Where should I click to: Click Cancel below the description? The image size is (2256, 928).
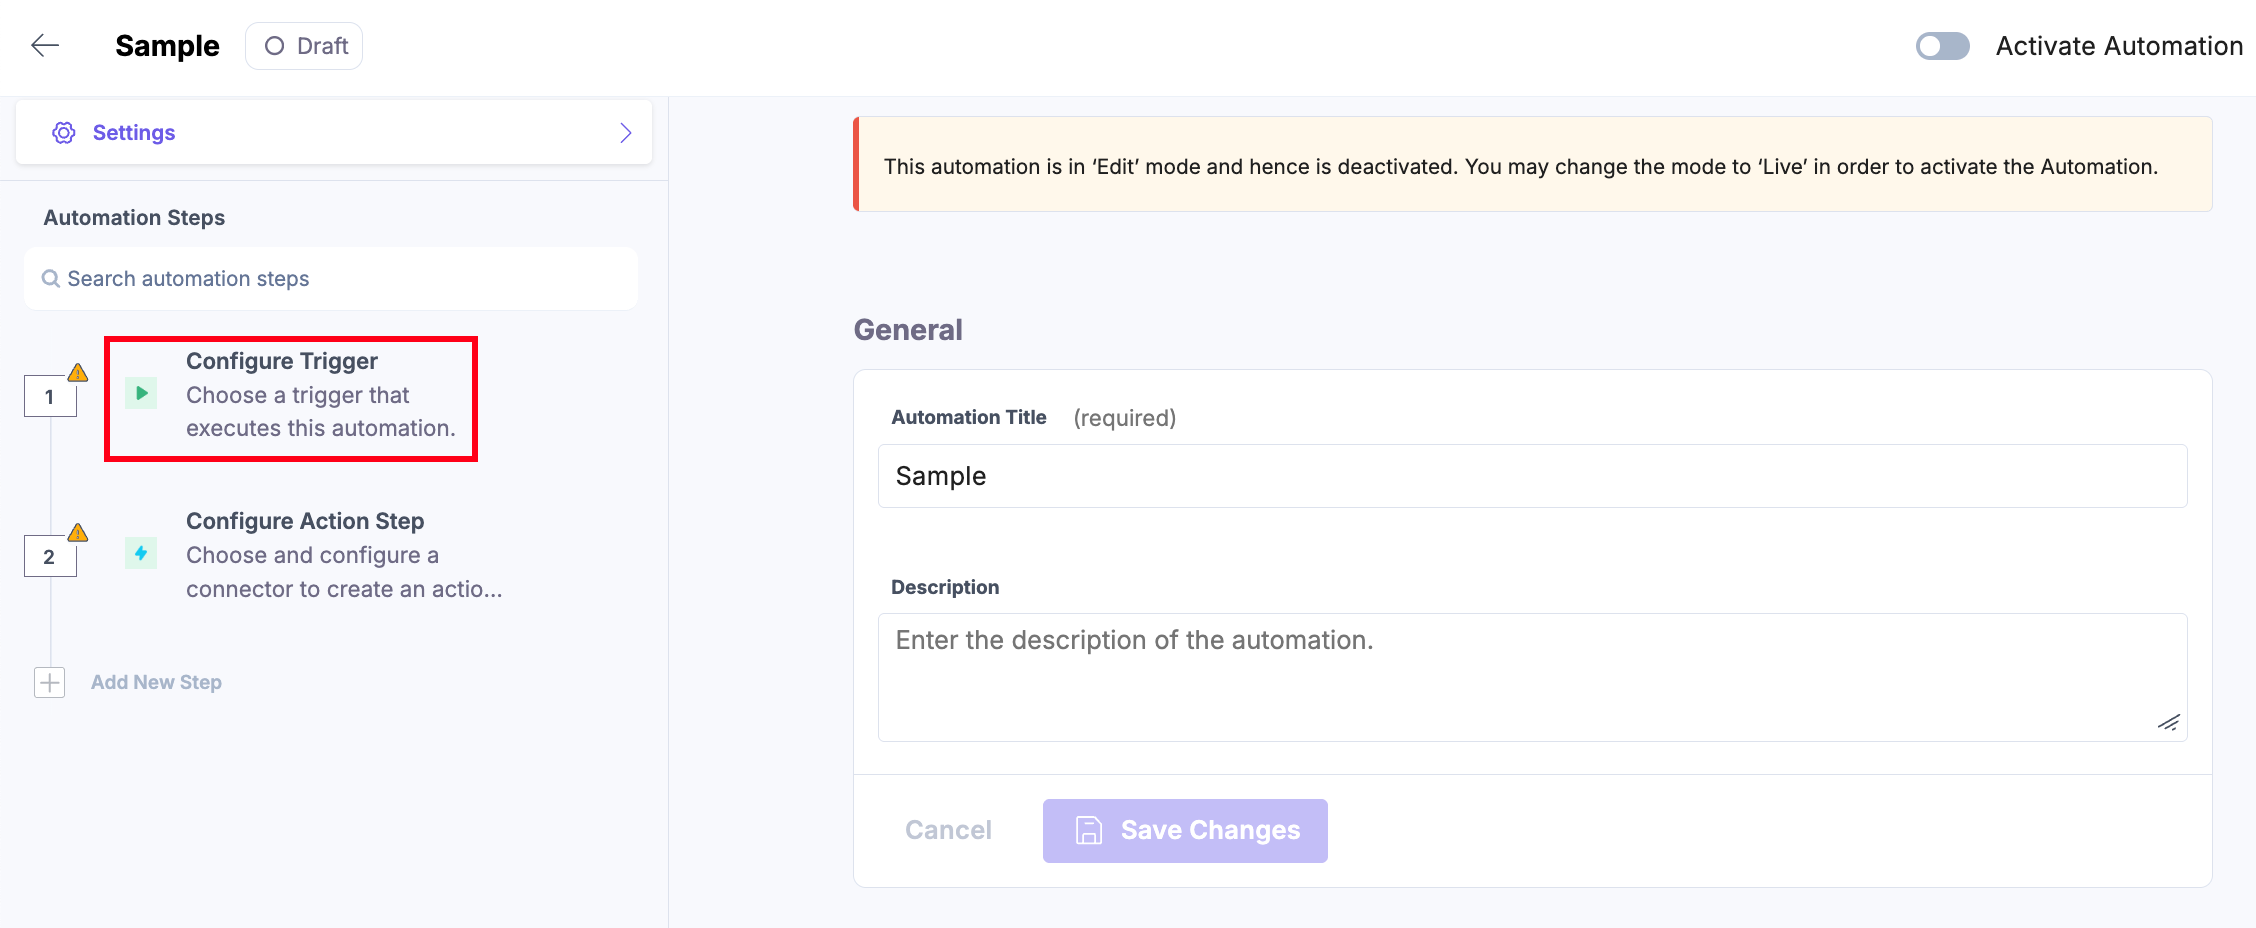click(947, 830)
